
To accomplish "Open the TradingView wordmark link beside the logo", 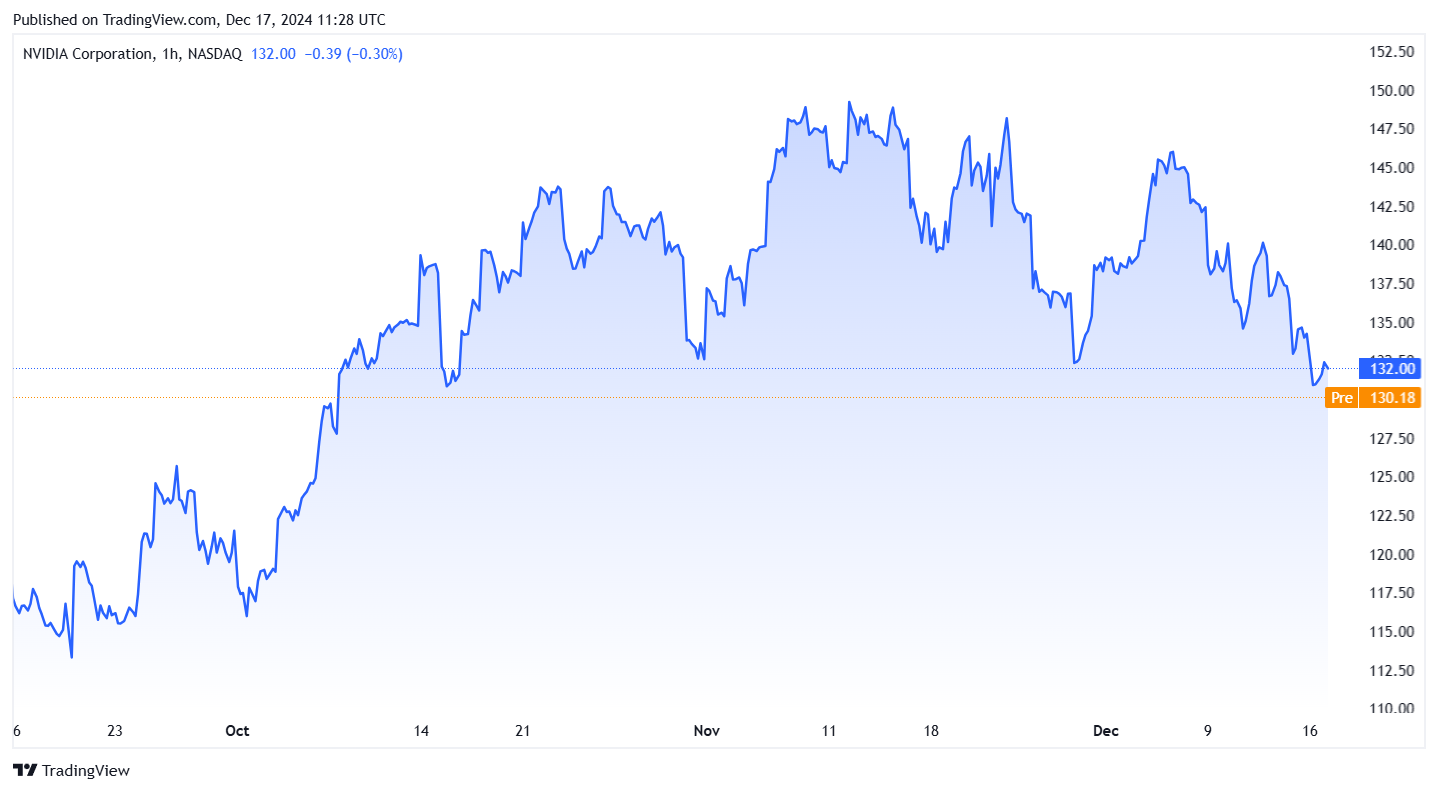I will (x=85, y=770).
